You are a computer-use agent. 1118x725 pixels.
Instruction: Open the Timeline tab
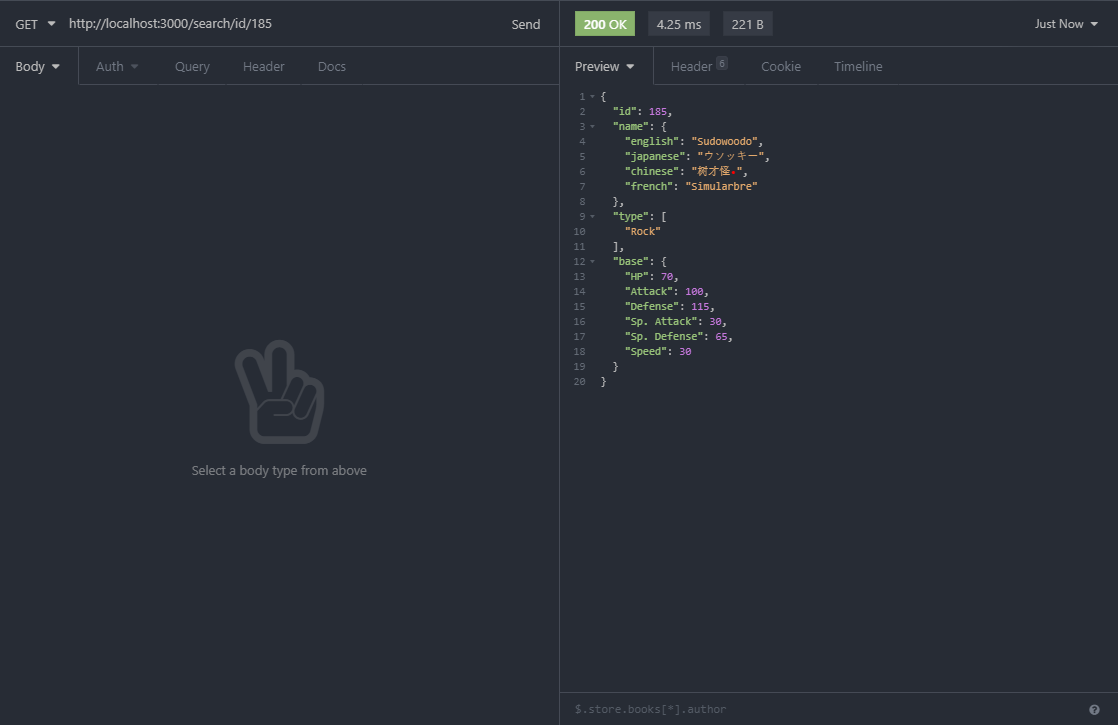pos(858,66)
